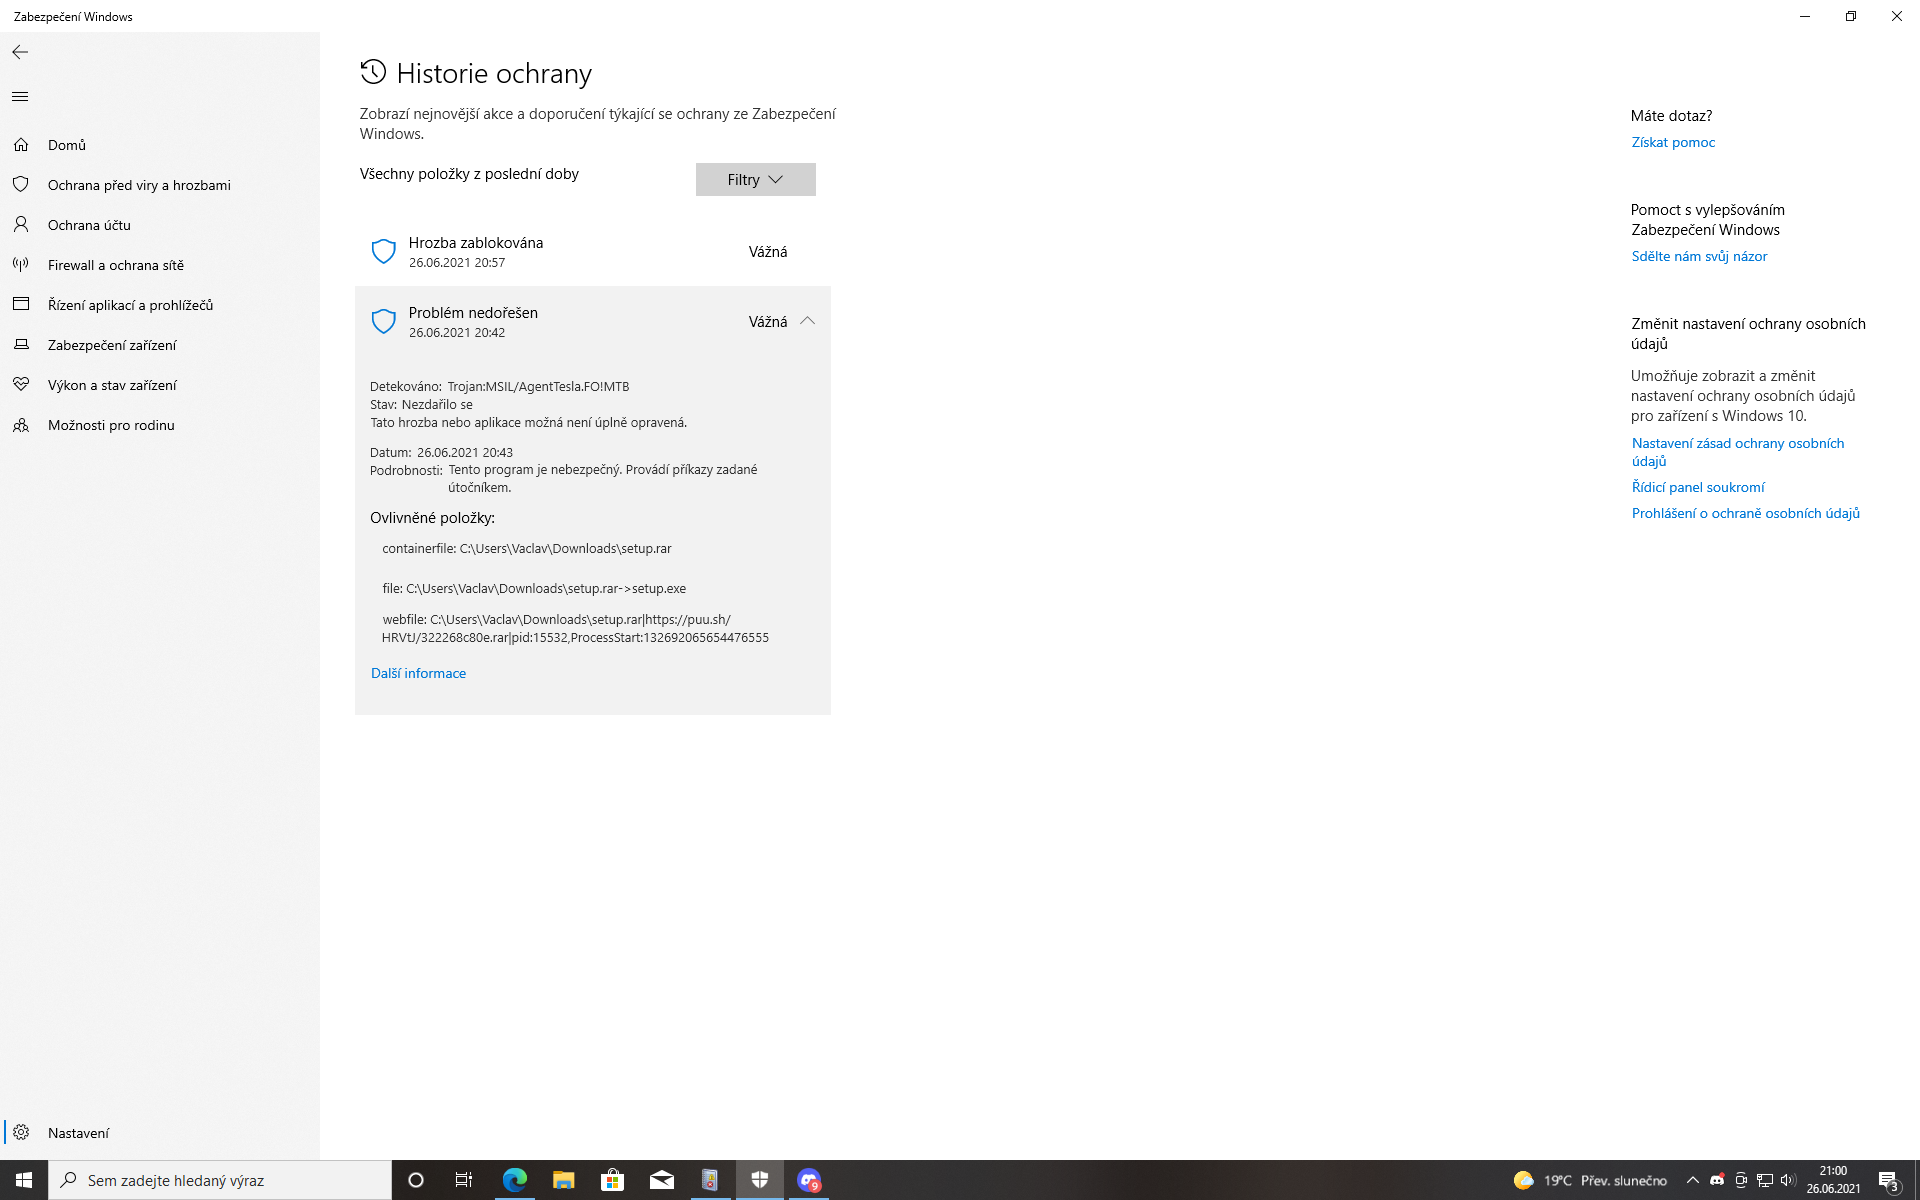Open Sdělte nám svůj názor link
The width and height of the screenshot is (1920, 1200).
(x=1699, y=256)
